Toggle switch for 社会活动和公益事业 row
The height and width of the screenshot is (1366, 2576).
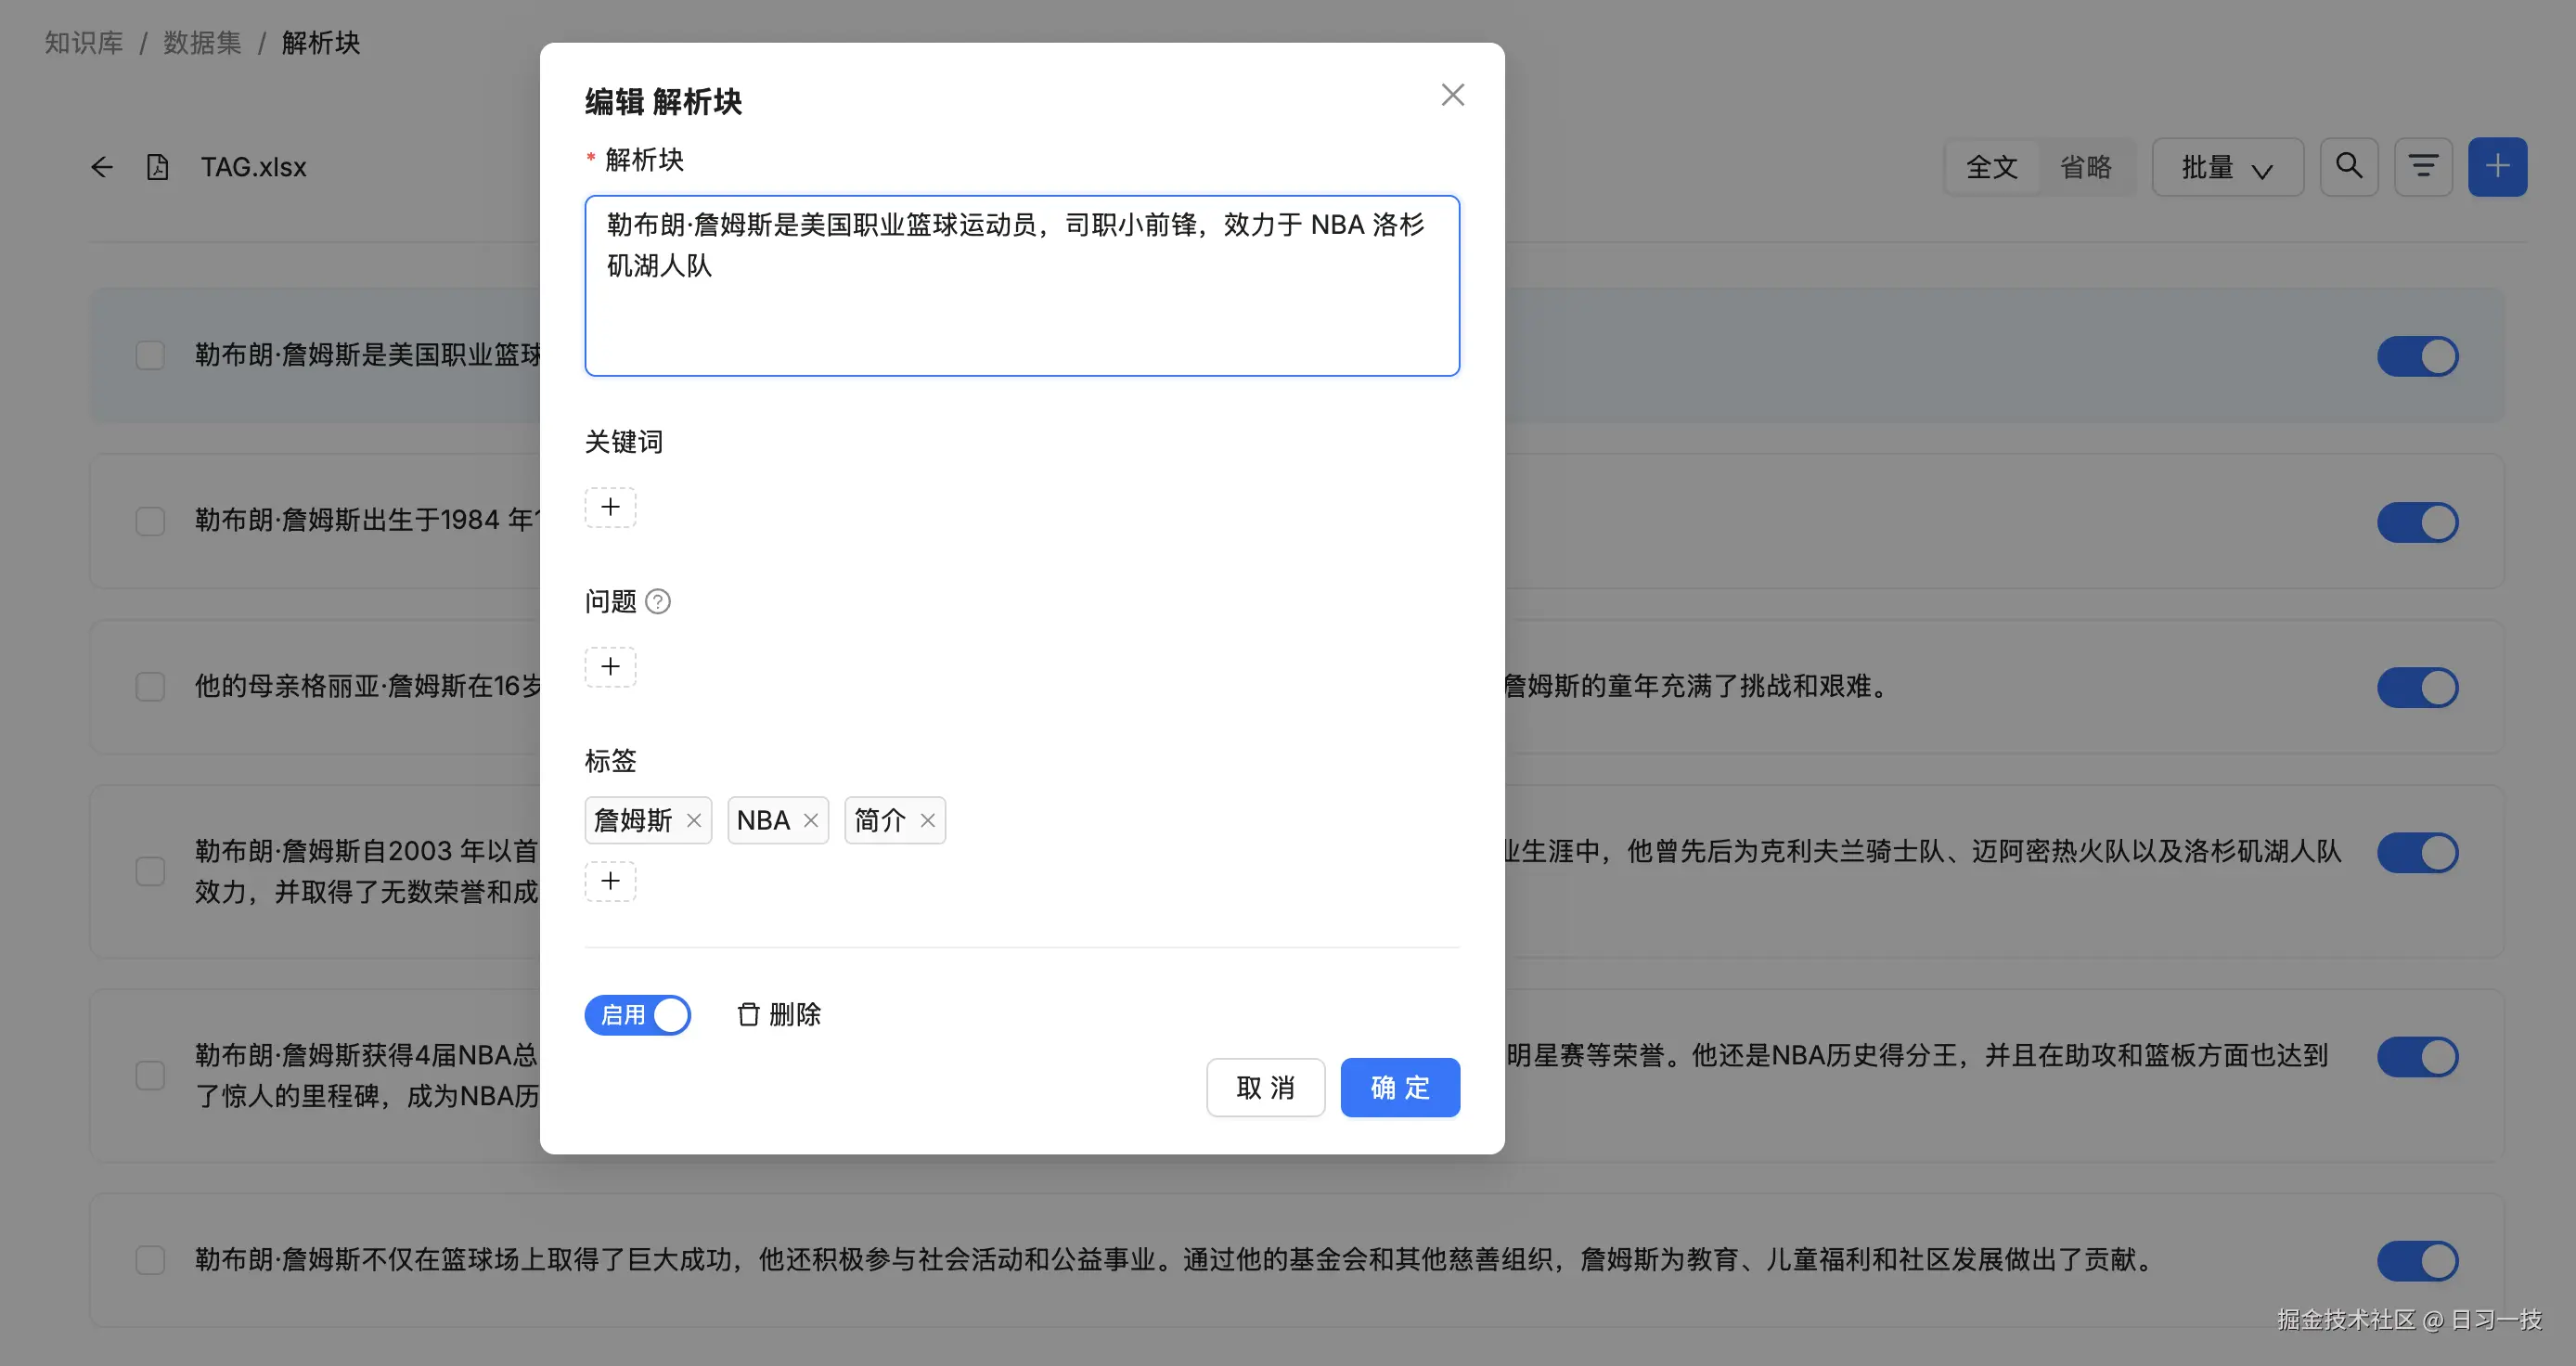(x=2418, y=1261)
